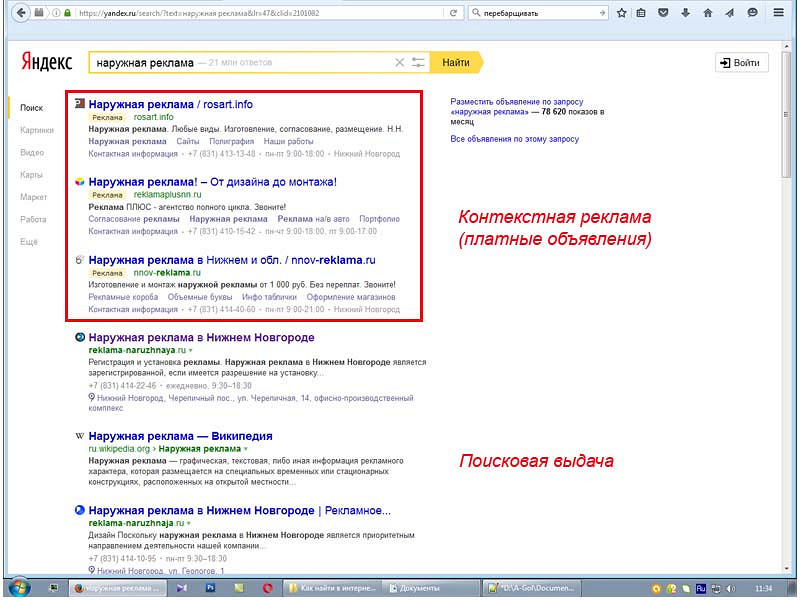
Task: Open 'Оформление магазинов' sitelink
Action: coord(351,297)
